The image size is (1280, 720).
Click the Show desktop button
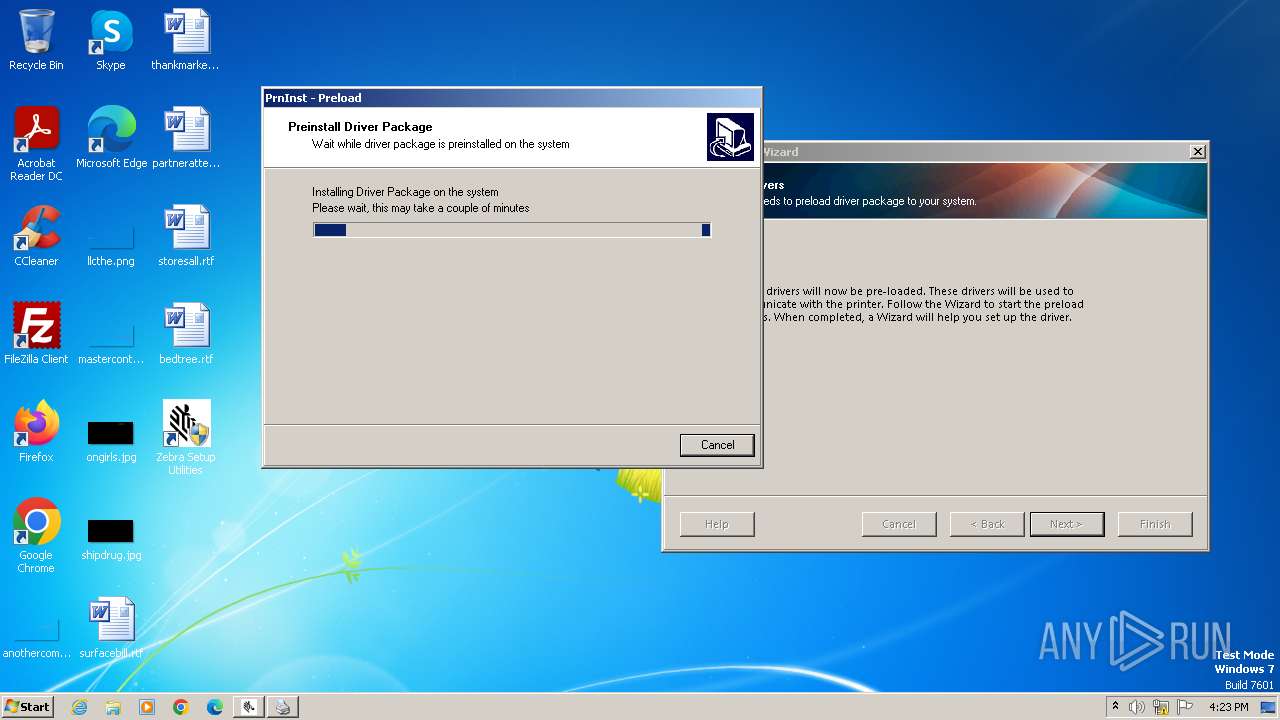click(x=1269, y=707)
